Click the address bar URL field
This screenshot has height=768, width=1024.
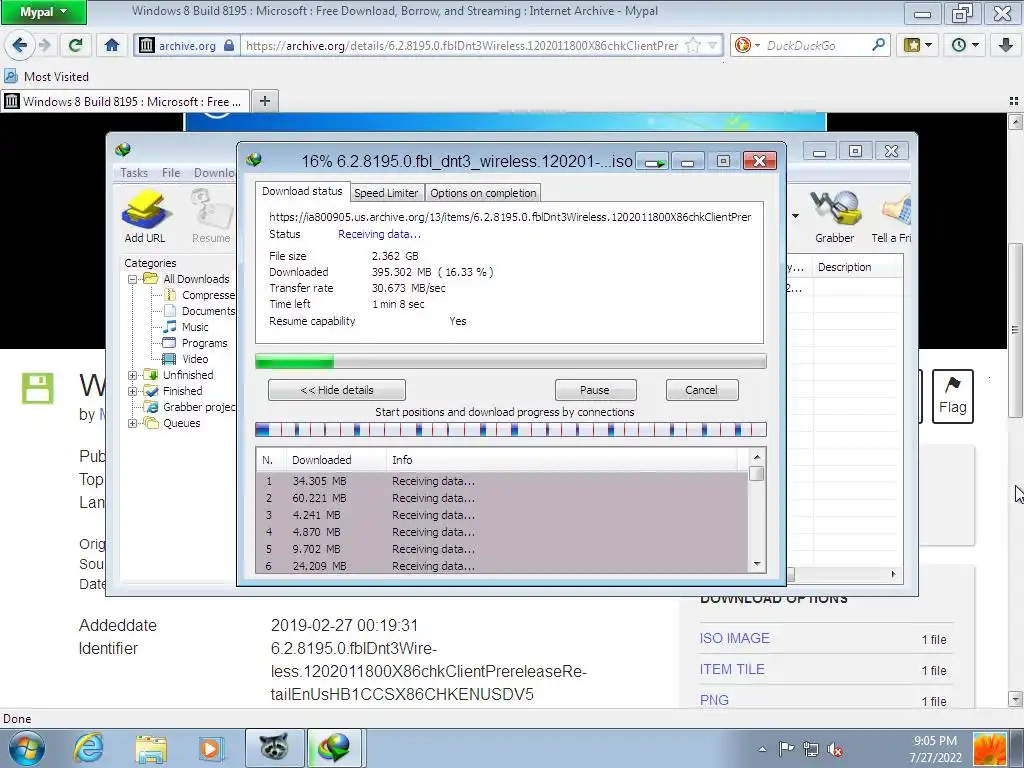[462, 46]
